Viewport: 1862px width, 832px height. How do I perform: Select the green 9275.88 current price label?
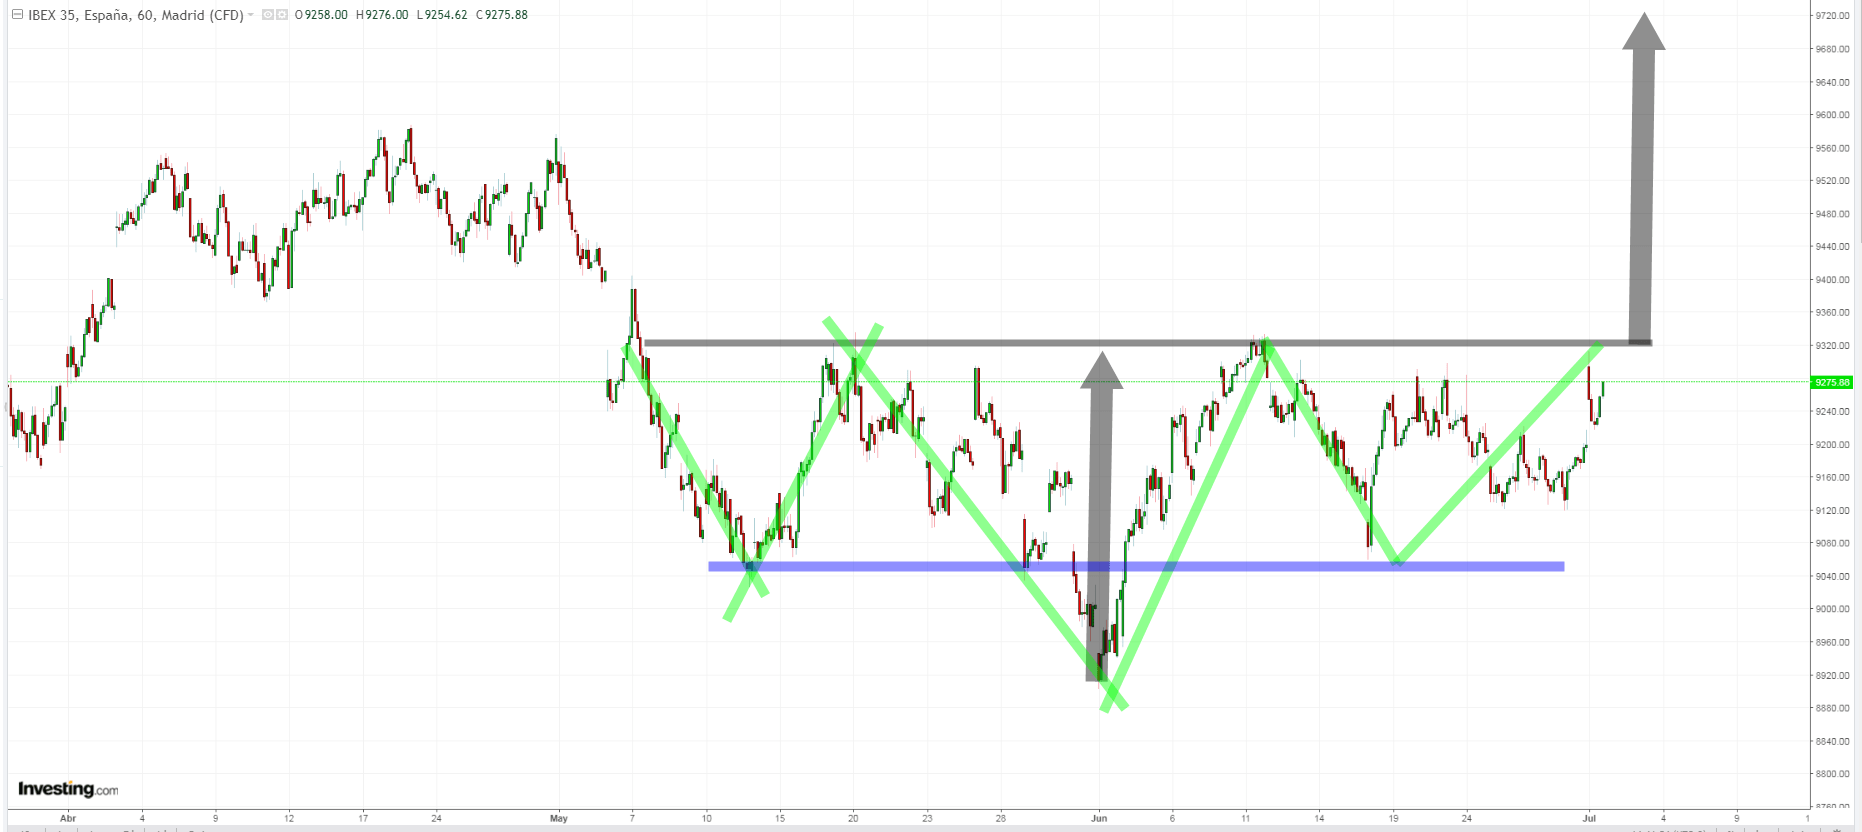coord(1832,382)
